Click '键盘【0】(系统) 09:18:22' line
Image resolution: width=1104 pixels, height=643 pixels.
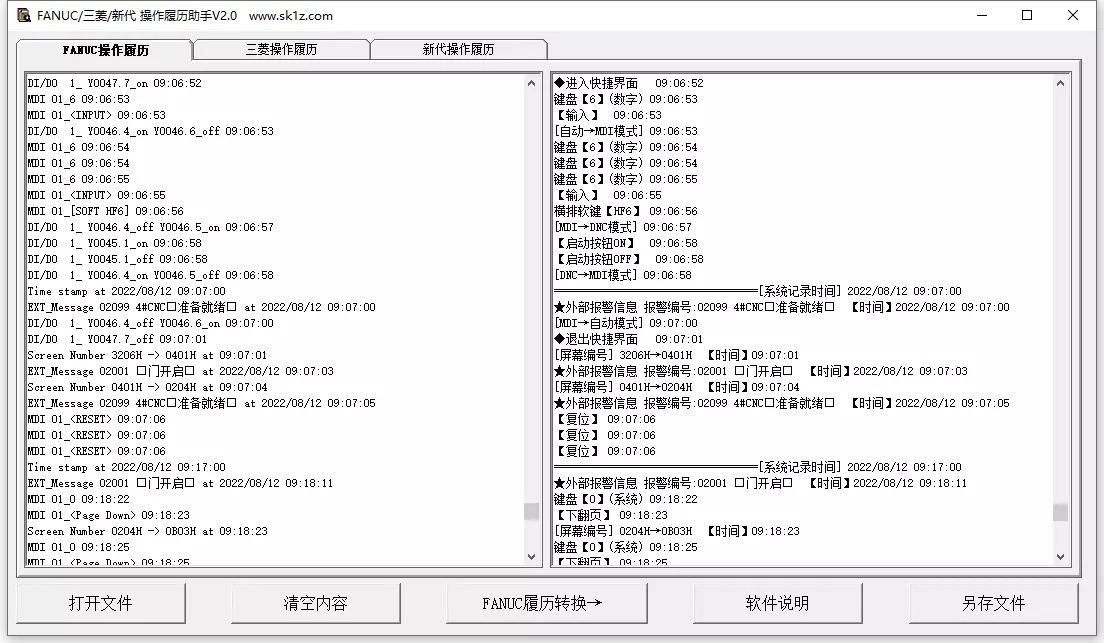coord(626,499)
